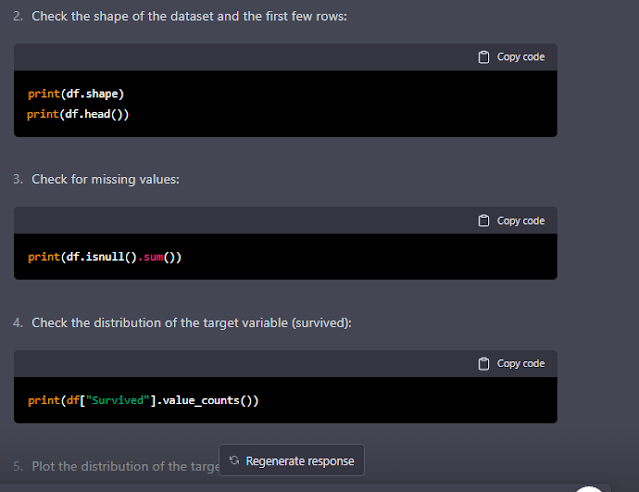Click the circular regenerate arrows icon
Screen dimensions: 639x492
click(234, 461)
